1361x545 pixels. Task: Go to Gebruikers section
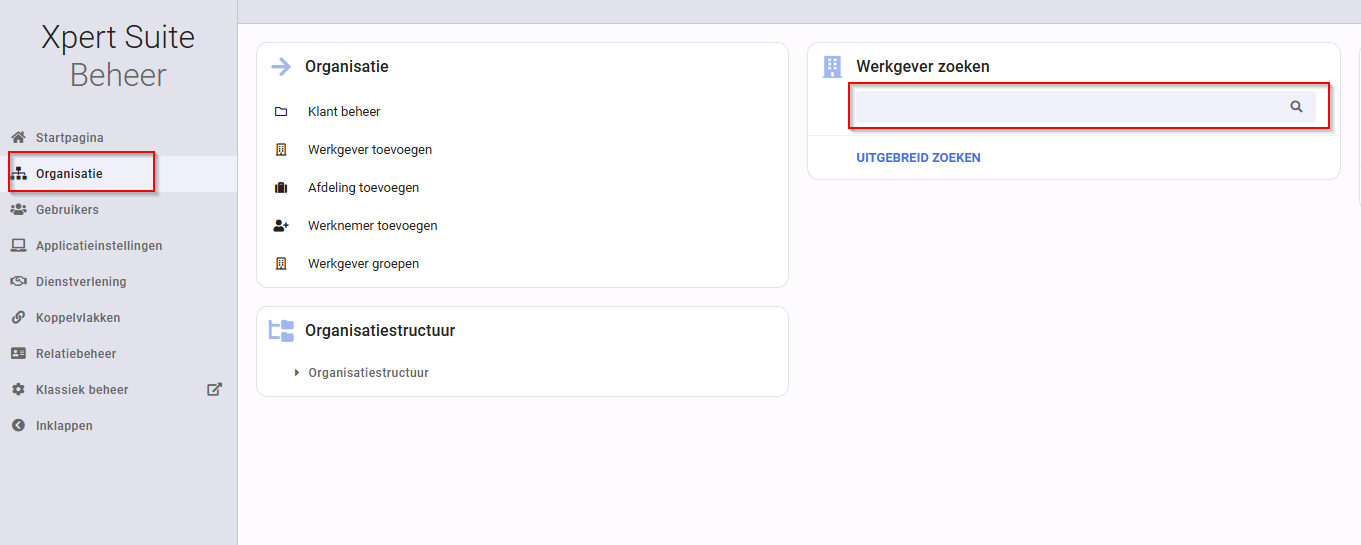(118, 210)
